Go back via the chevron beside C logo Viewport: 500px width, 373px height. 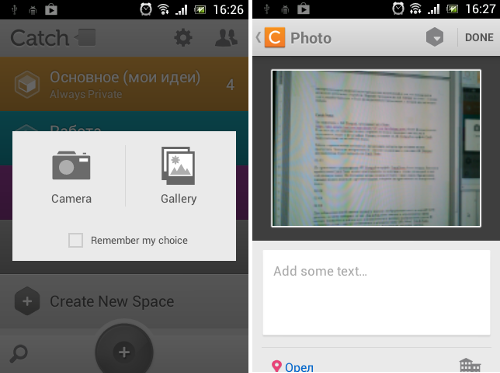[258, 37]
